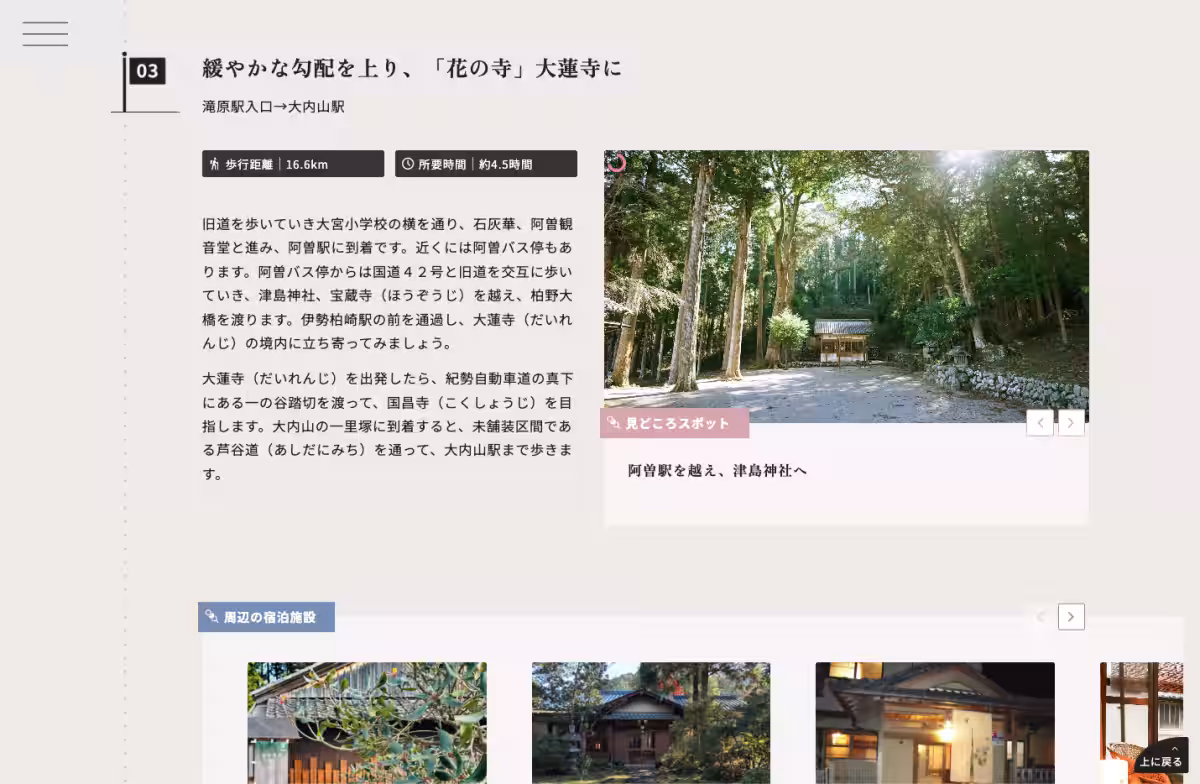Select the third accommodation photo lit at night
1200x784 pixels.
click(x=935, y=722)
